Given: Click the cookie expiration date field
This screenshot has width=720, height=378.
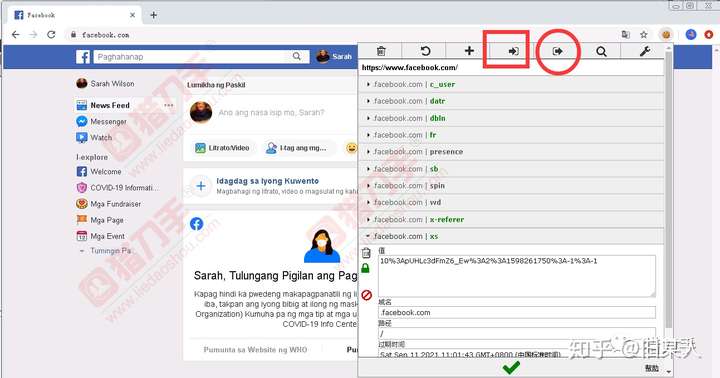Looking at the screenshot, I should click(517, 354).
